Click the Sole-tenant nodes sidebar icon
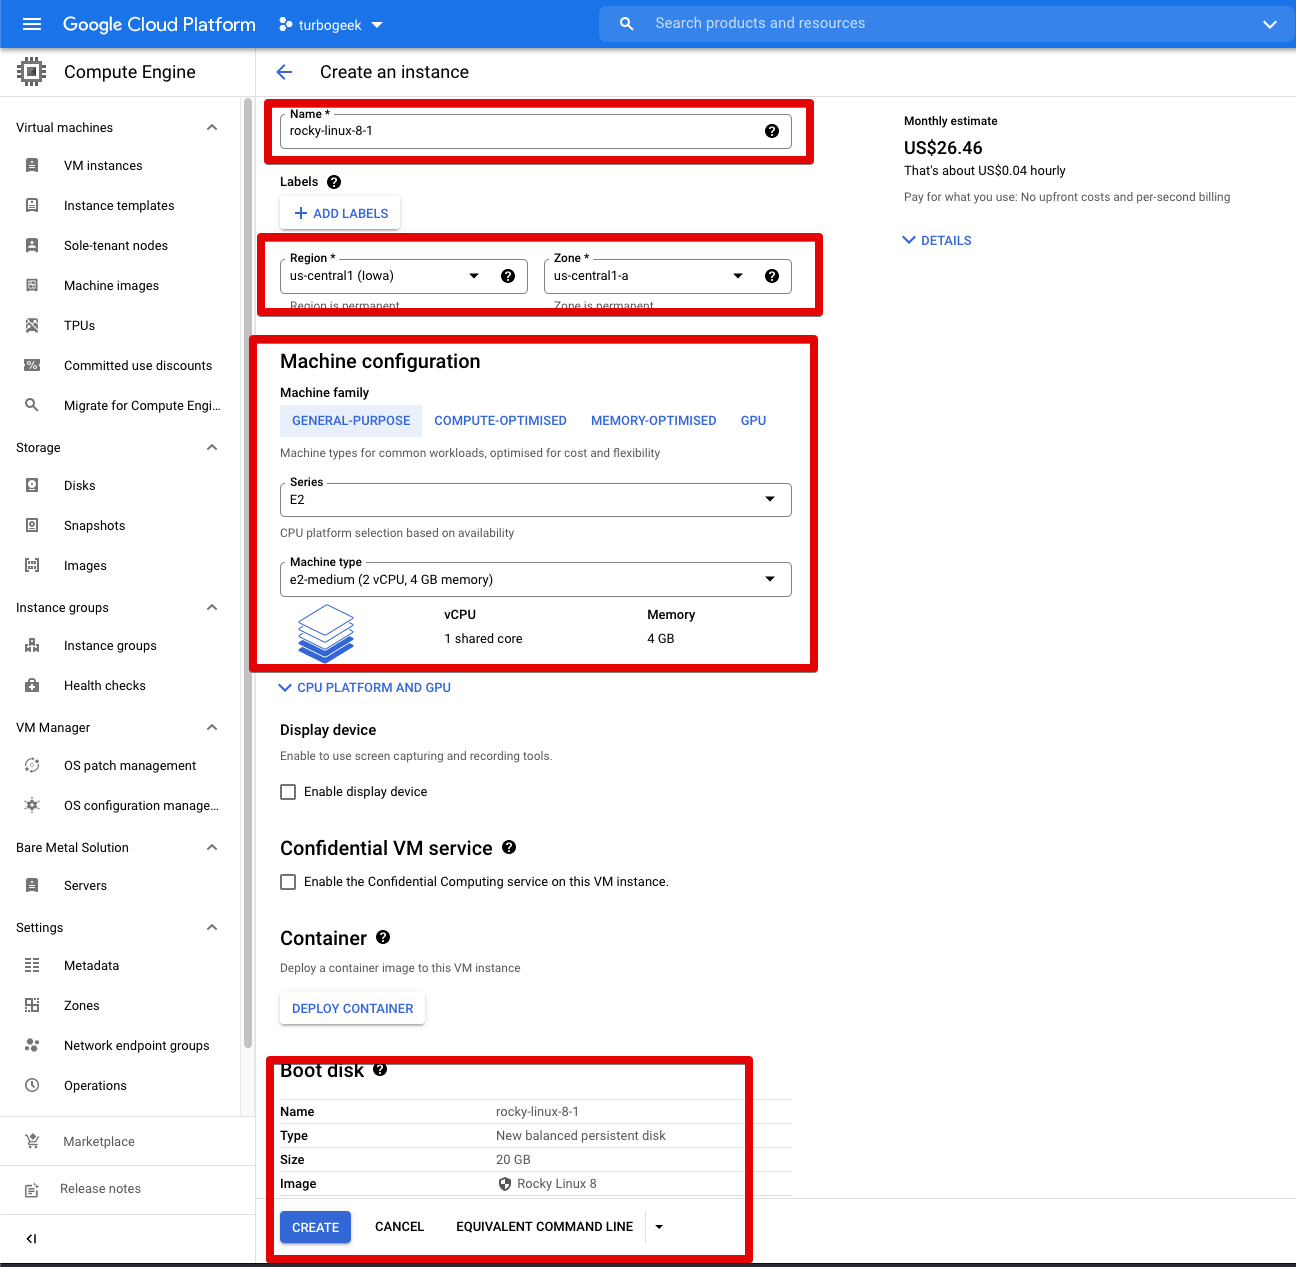The width and height of the screenshot is (1296, 1267). coord(32,245)
